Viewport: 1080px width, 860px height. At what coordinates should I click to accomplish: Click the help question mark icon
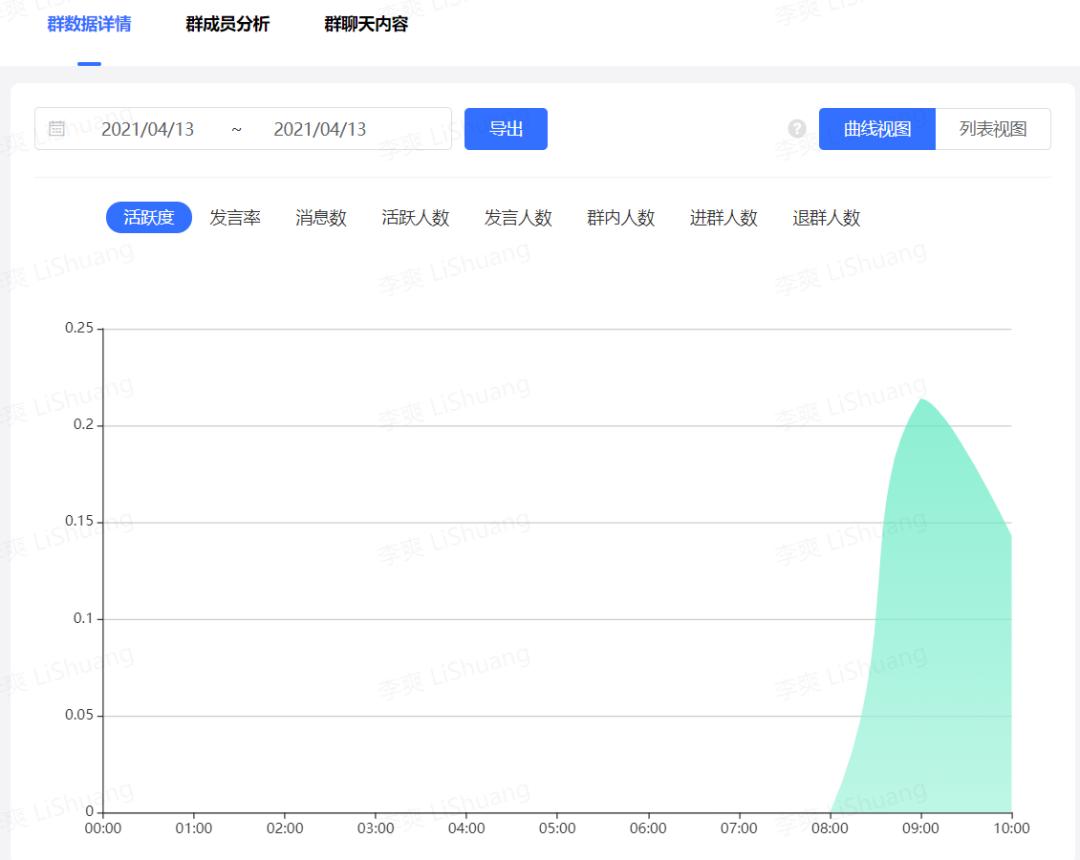click(797, 129)
